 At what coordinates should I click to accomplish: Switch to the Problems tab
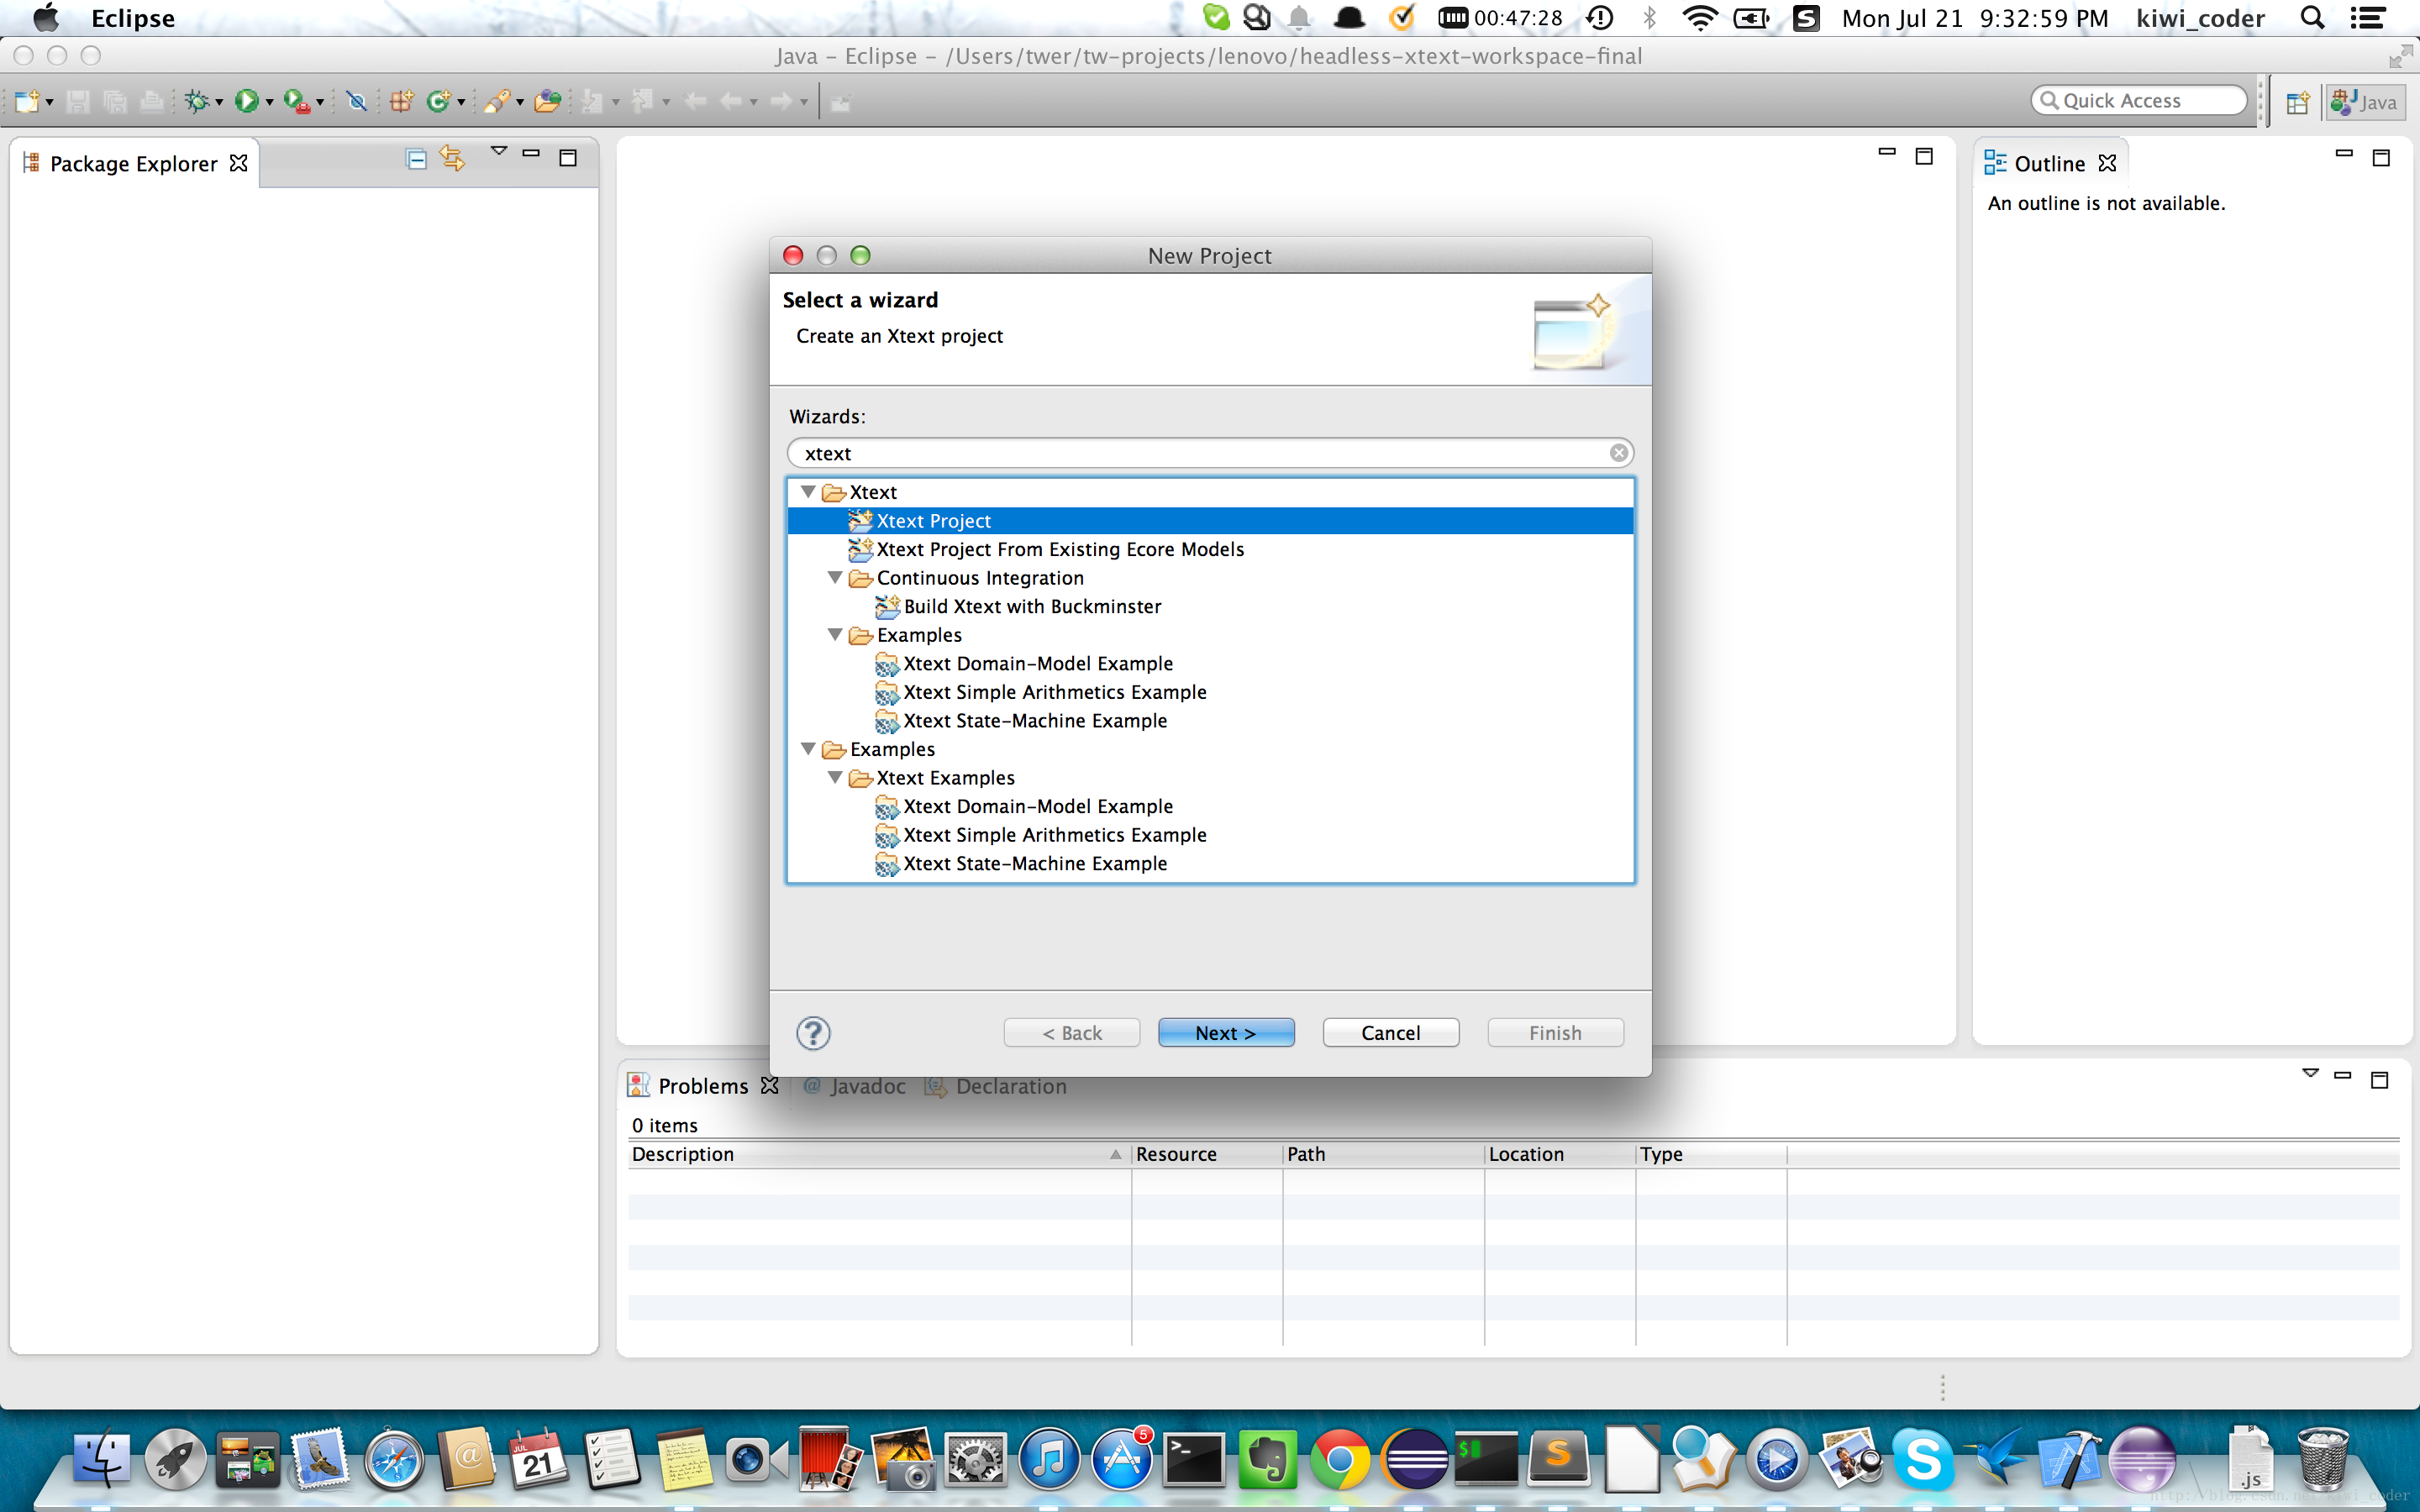tap(702, 1086)
